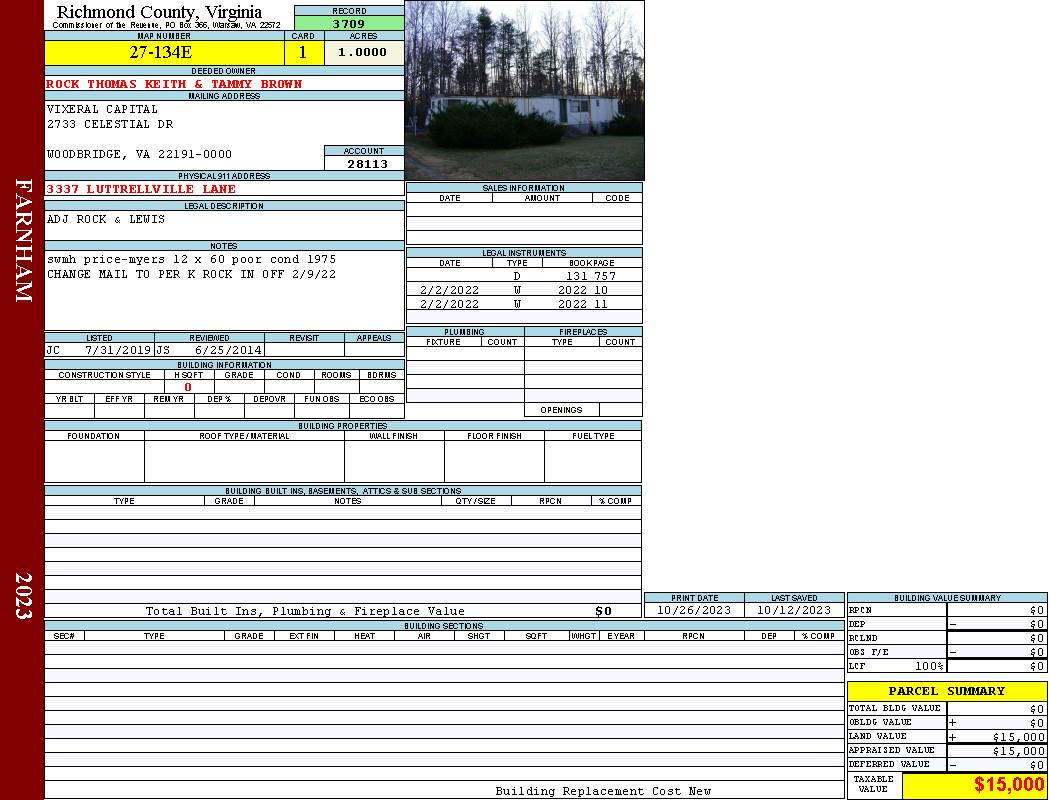
Task: Click the reviewed date 6/25/2014
Action: (x=228, y=351)
